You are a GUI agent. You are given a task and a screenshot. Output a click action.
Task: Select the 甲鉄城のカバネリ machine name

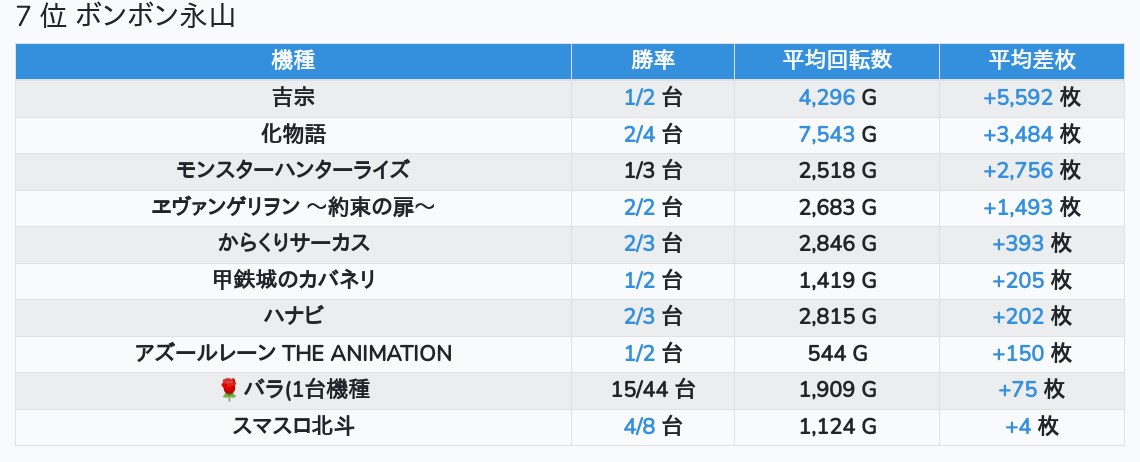pyautogui.click(x=293, y=280)
